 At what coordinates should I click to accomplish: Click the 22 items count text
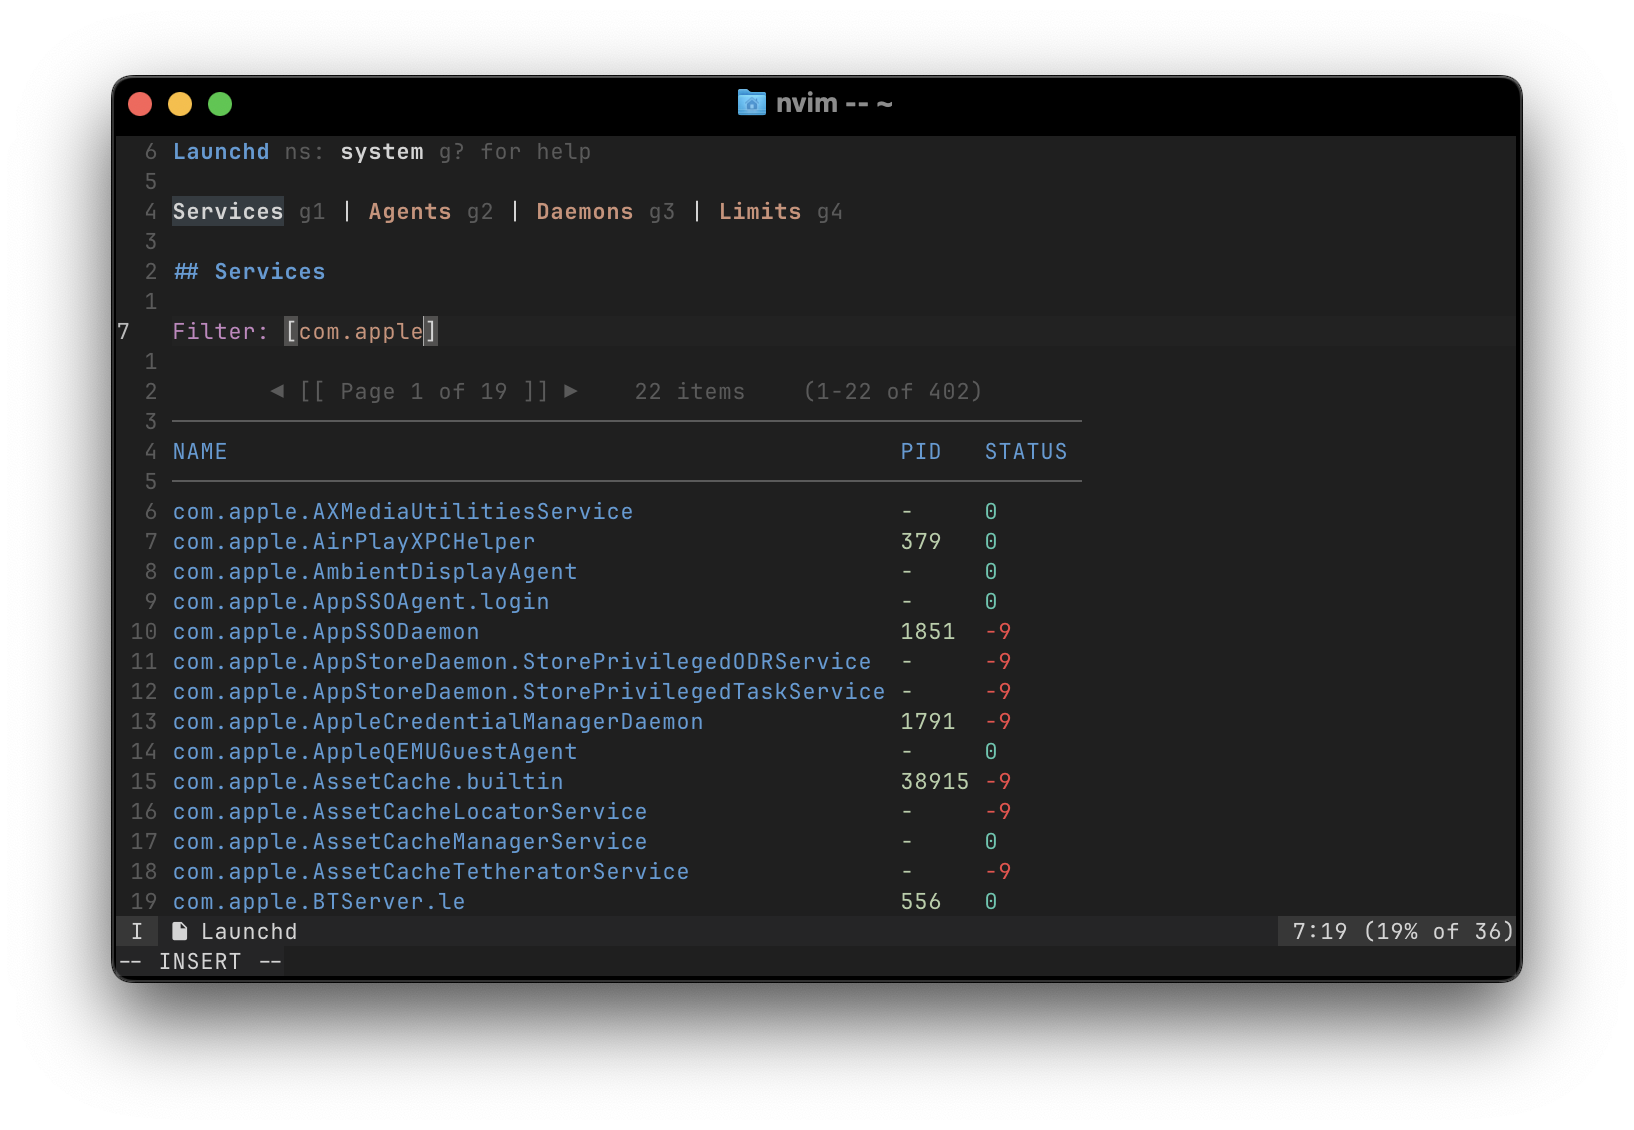click(690, 391)
